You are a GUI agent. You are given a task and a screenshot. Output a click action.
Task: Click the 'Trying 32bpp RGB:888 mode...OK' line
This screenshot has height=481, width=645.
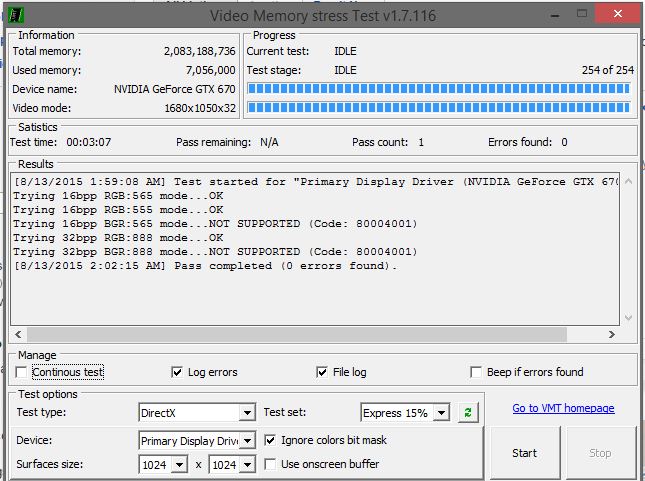click(118, 238)
